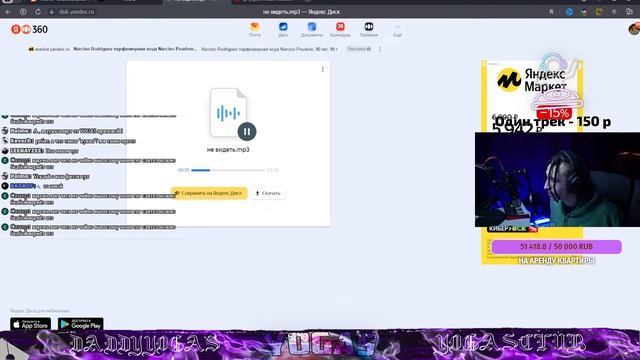Reload the page in browser

click(38, 12)
